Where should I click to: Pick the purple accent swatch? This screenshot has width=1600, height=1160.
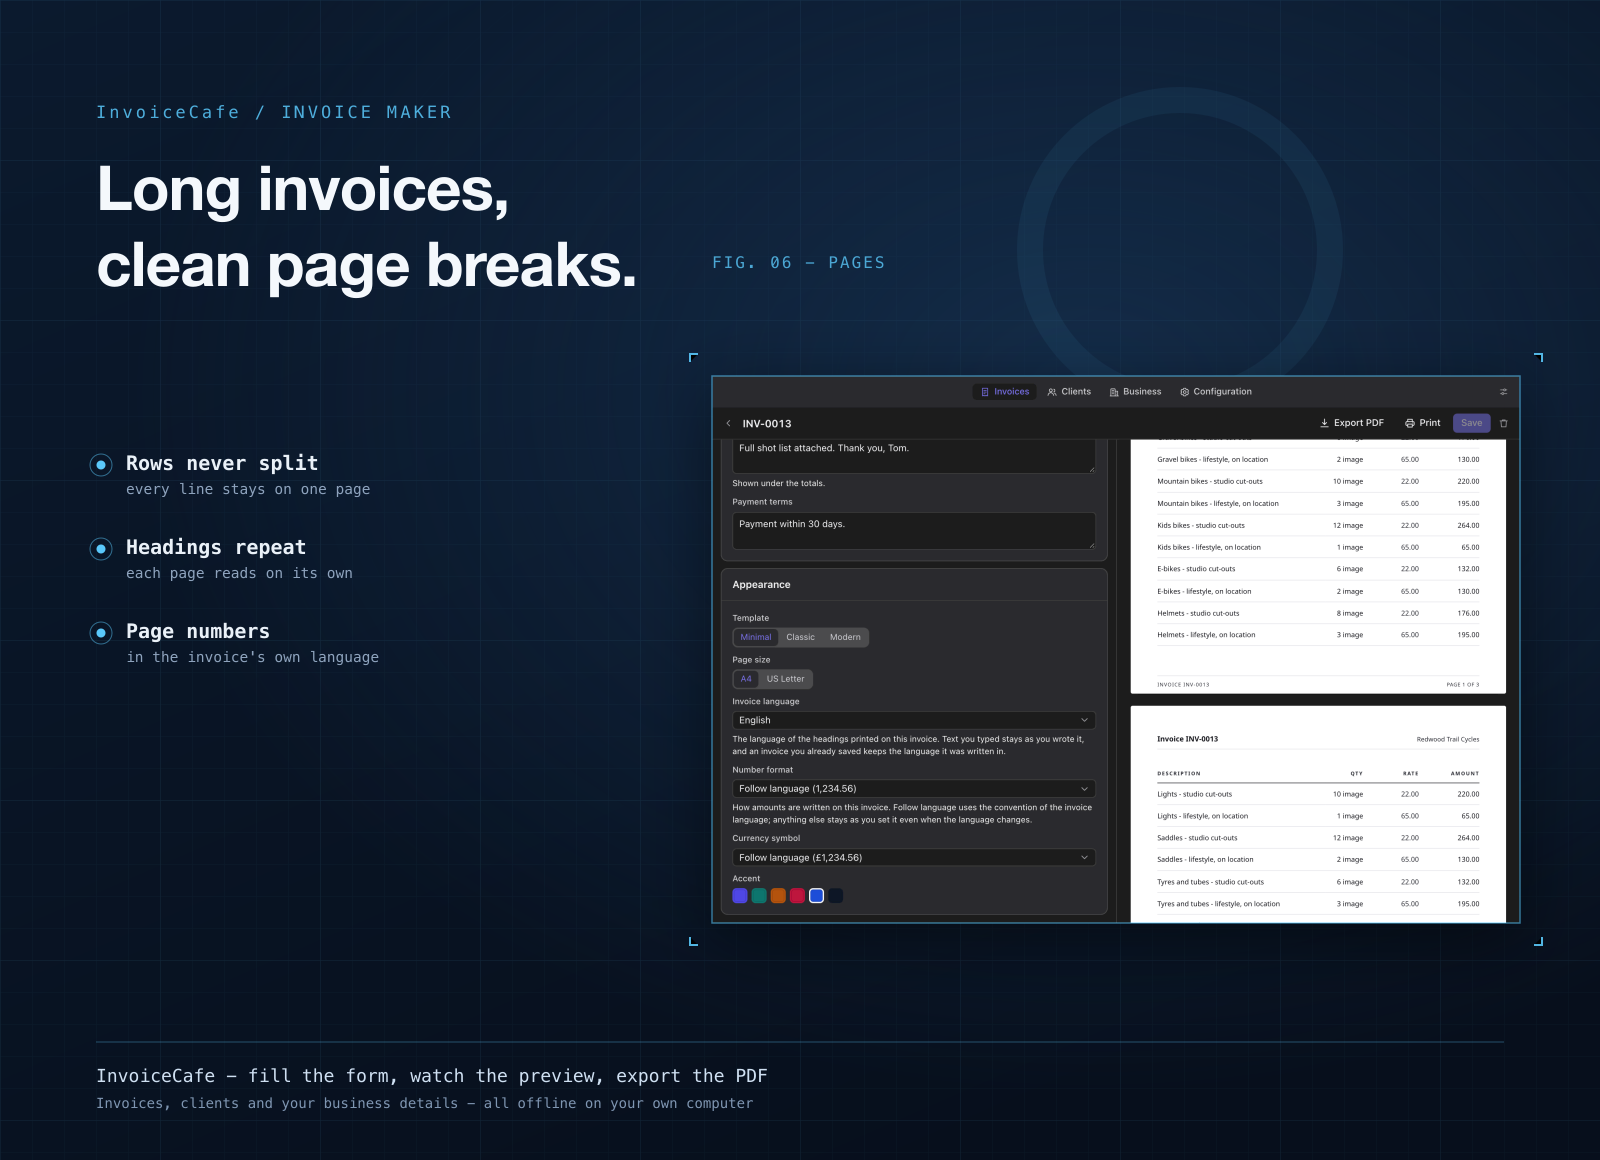[x=740, y=896]
